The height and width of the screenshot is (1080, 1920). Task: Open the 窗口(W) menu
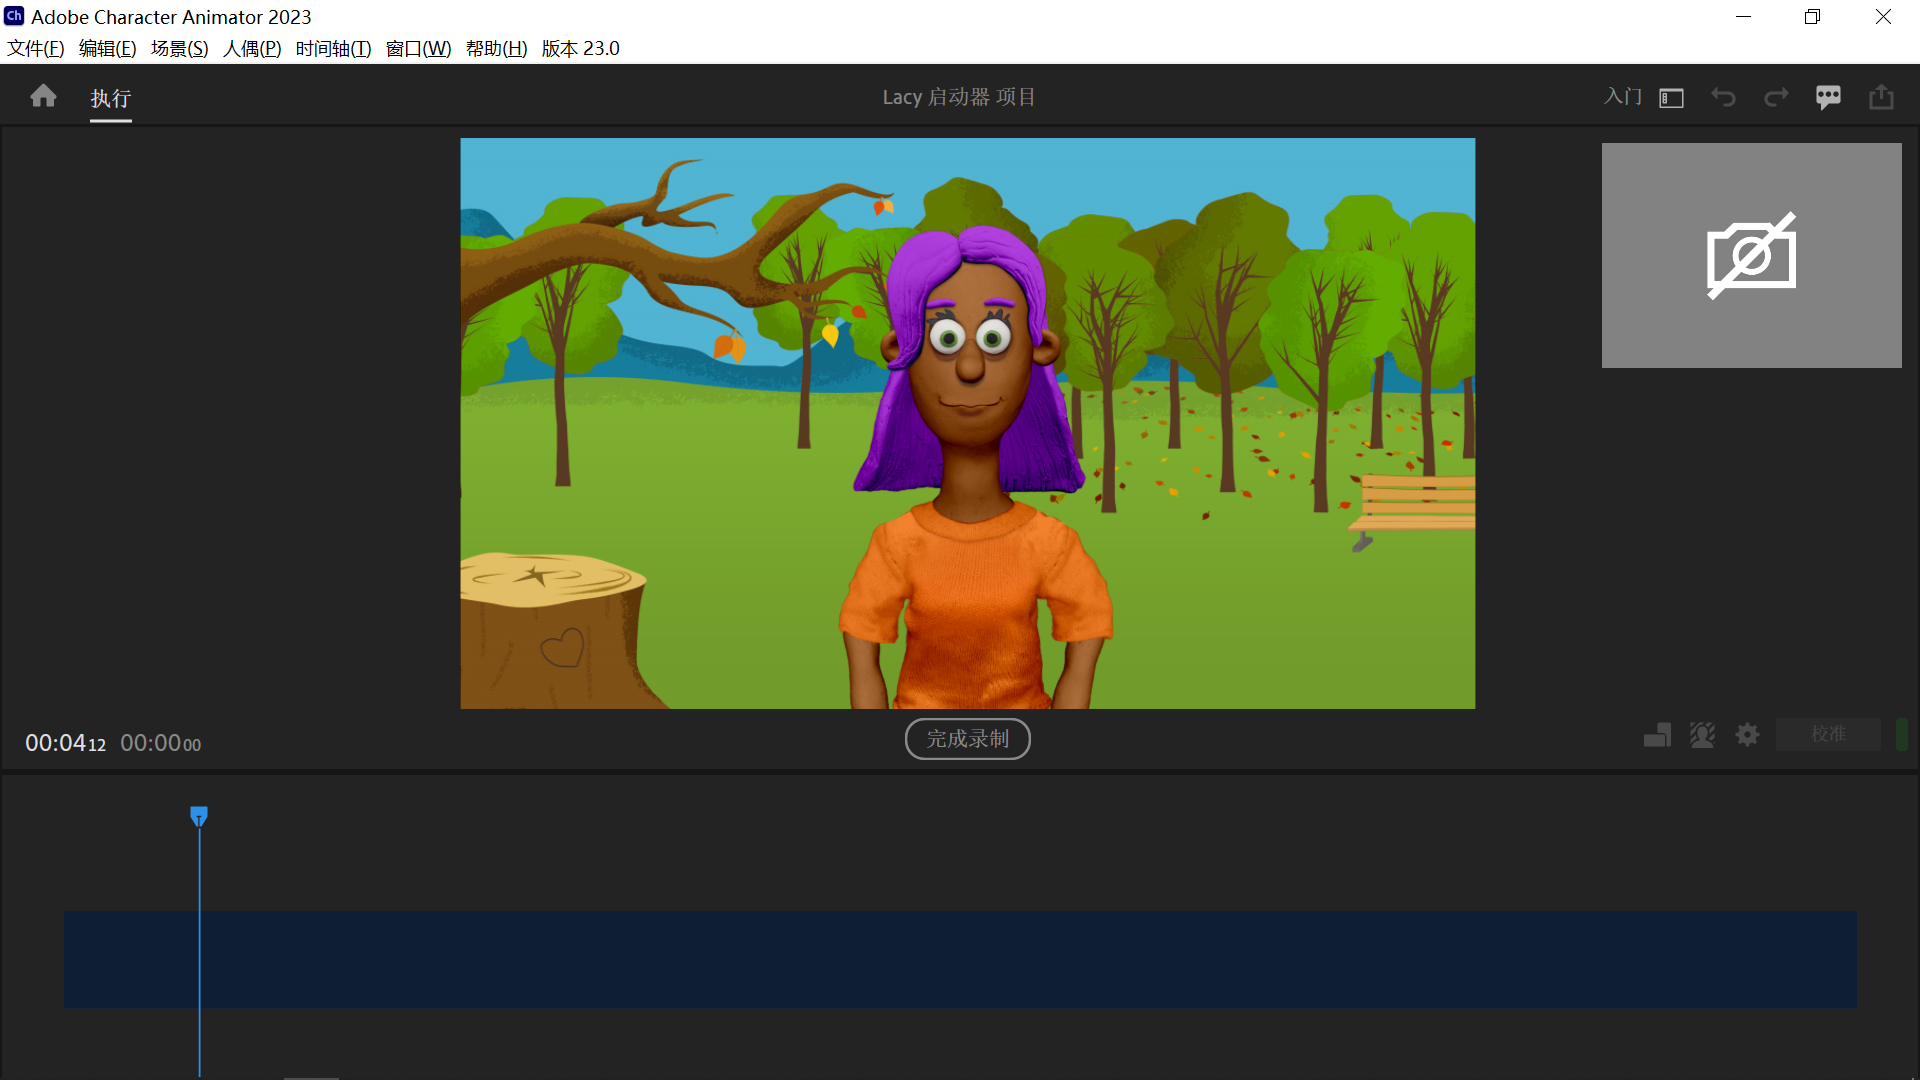(x=418, y=48)
